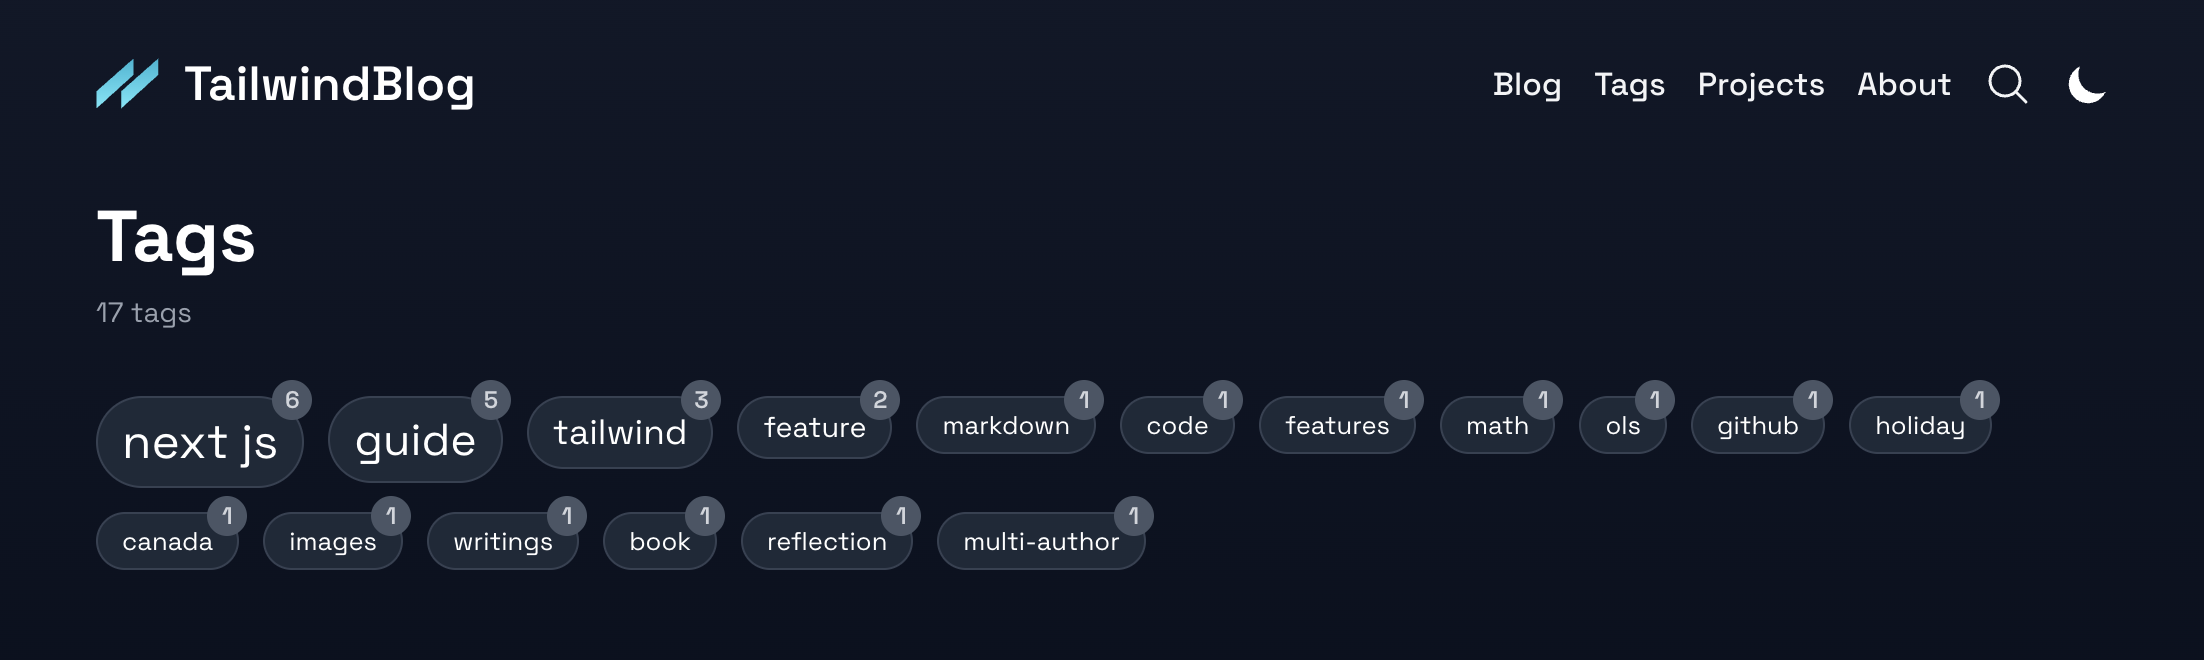2204x660 pixels.
Task: Go to the Tags nav item
Action: coord(1629,84)
